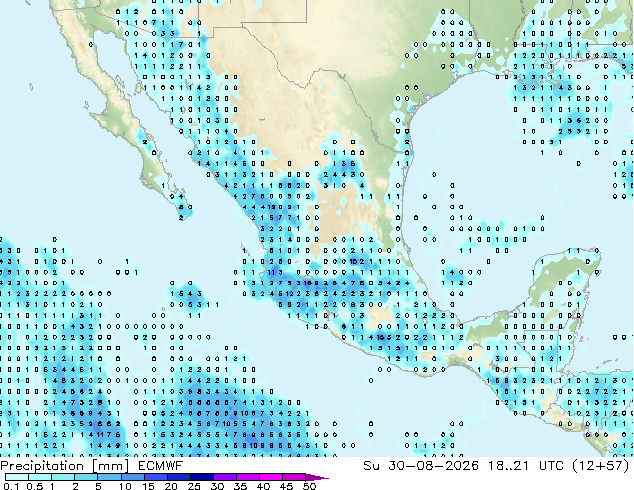Click the date Su 30-08-2026 text
The image size is (634, 490).
tap(421, 466)
